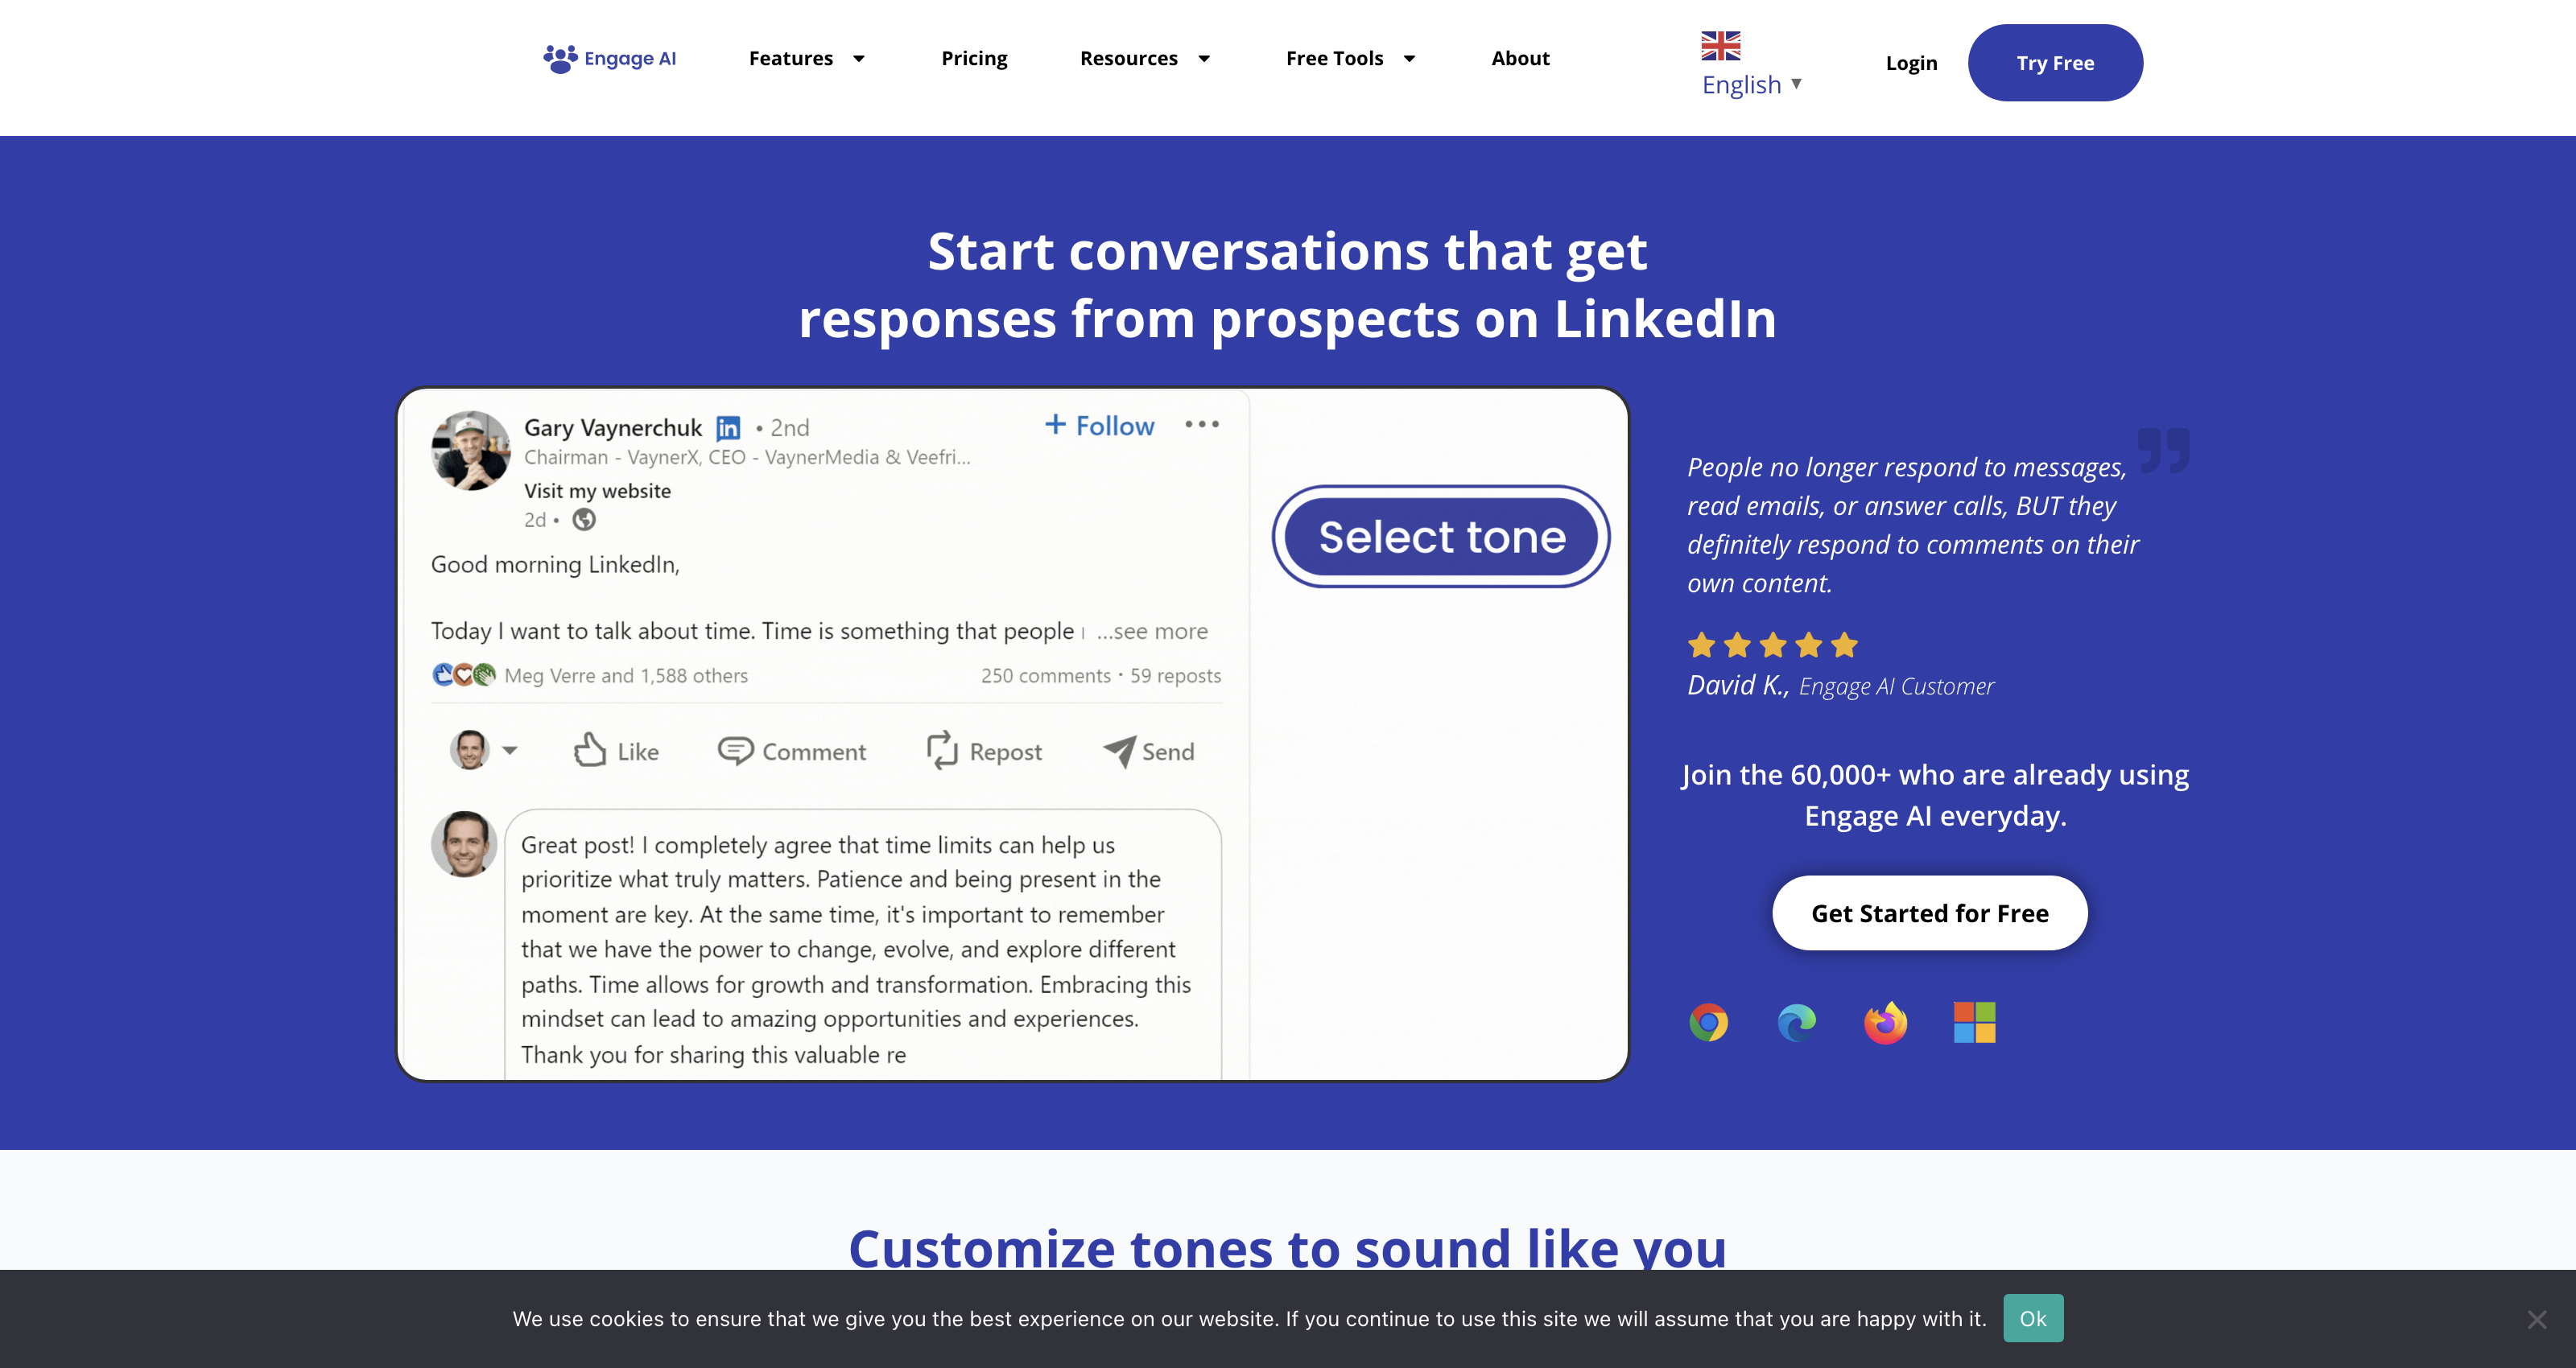Click inside the generated comment text box
Screen dimensions: 2576x1368
862,945
